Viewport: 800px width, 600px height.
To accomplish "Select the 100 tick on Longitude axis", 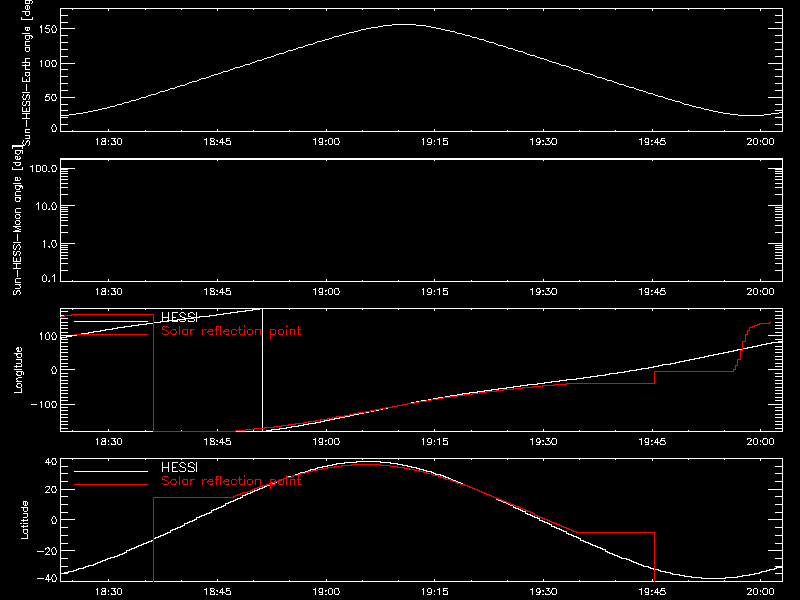I will click(48, 336).
